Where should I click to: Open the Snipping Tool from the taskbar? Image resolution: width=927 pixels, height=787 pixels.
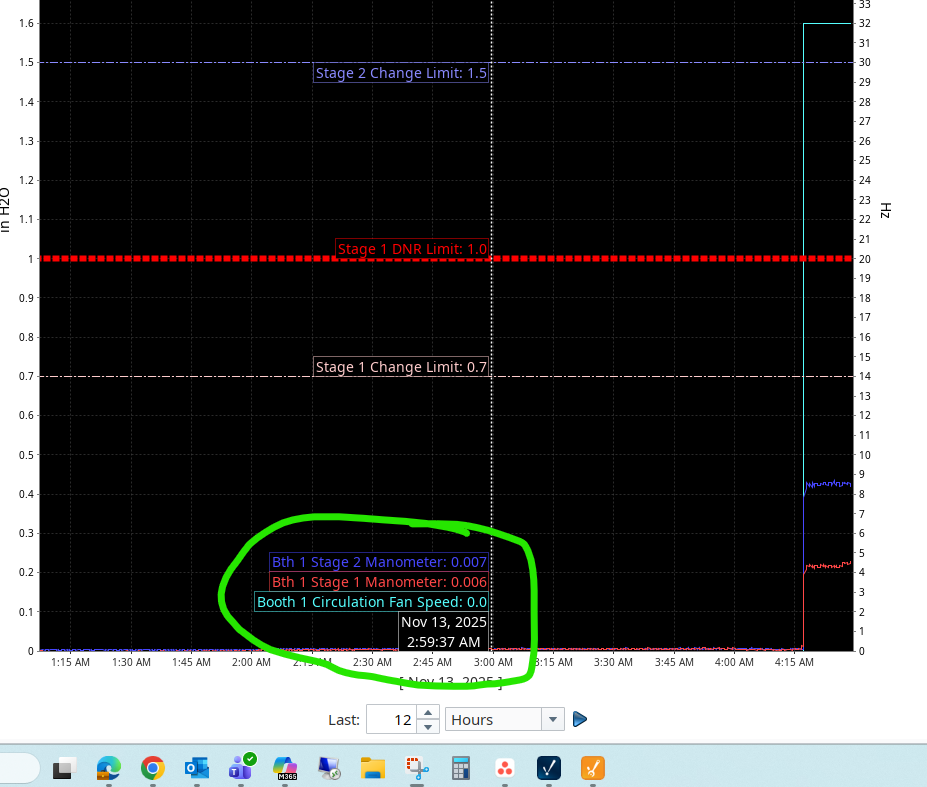tap(417, 768)
